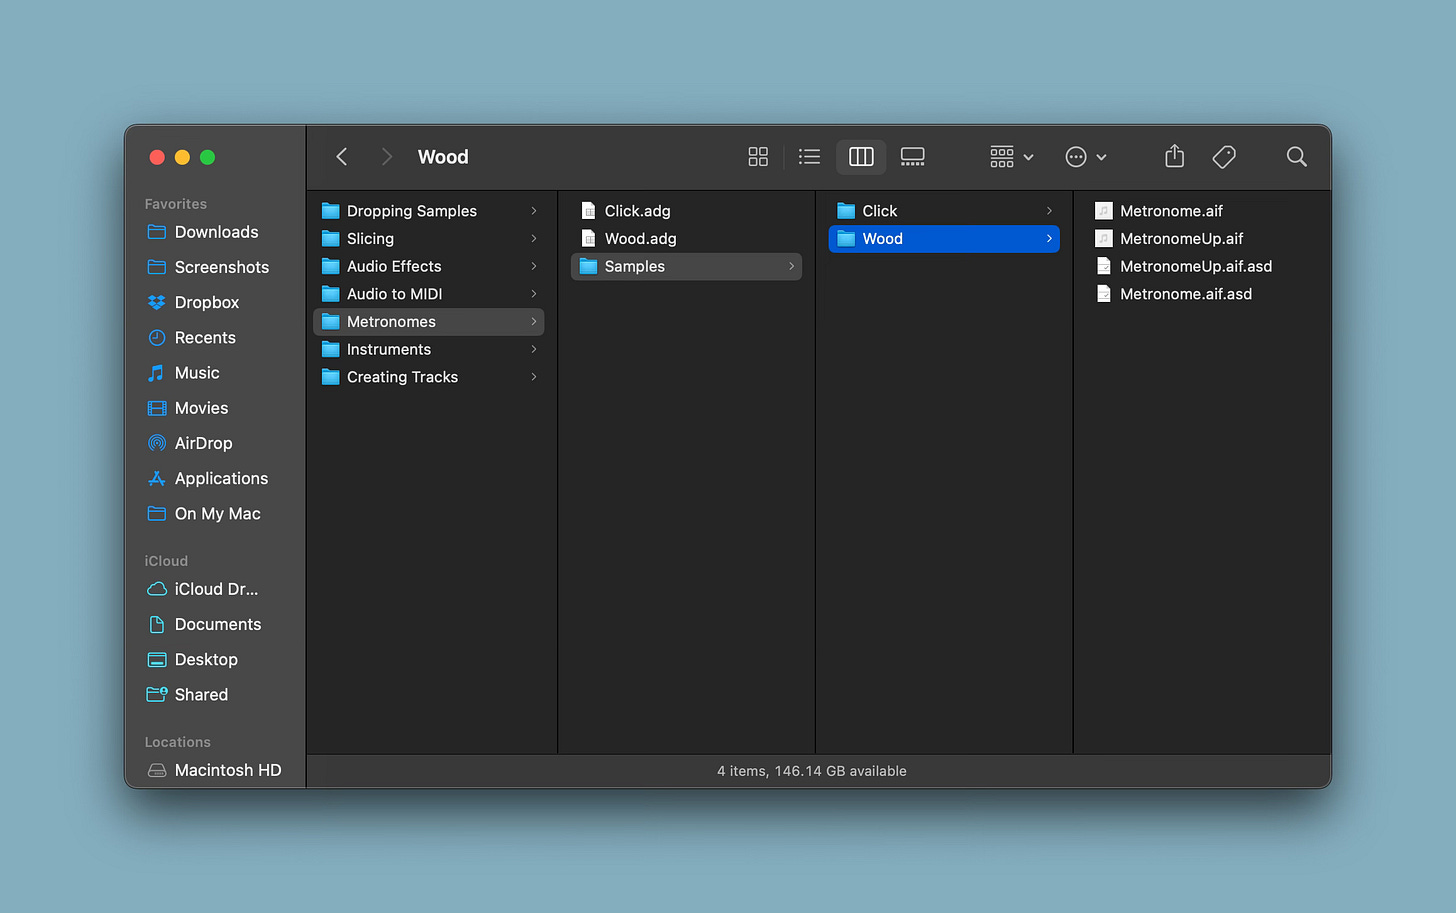
Task: Select the Dropping Samples folder
Action: click(429, 211)
